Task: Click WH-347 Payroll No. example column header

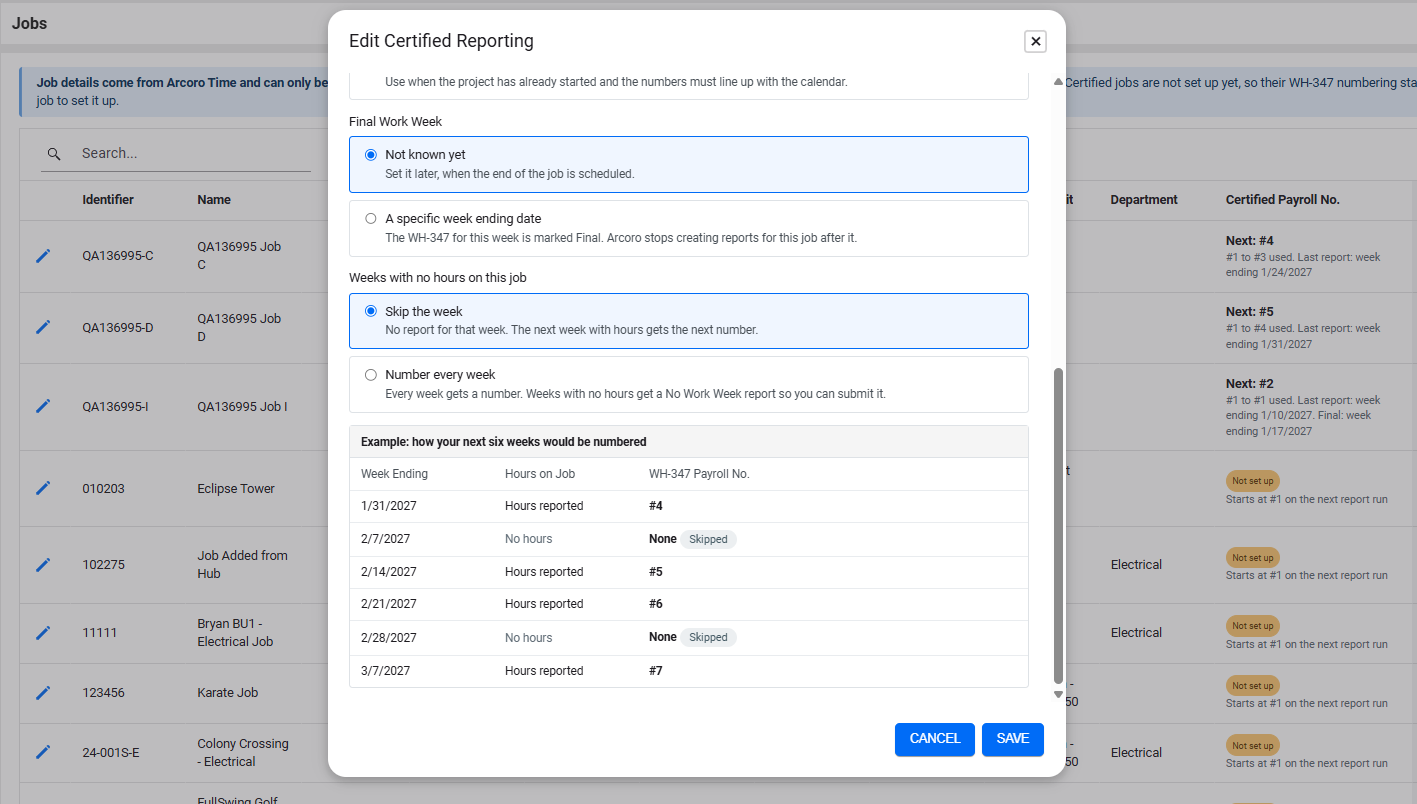Action: pos(699,474)
